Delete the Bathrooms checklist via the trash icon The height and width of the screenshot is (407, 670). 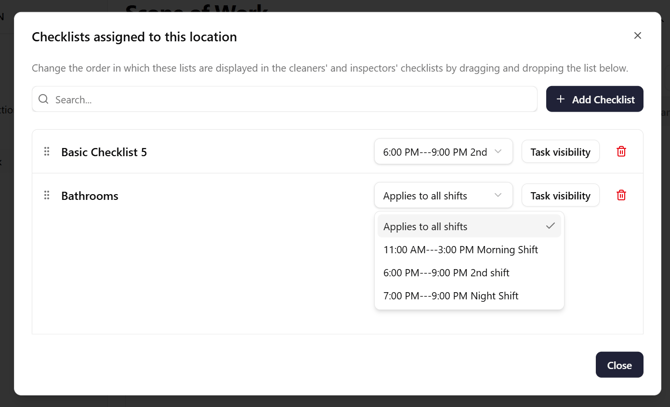tap(621, 196)
